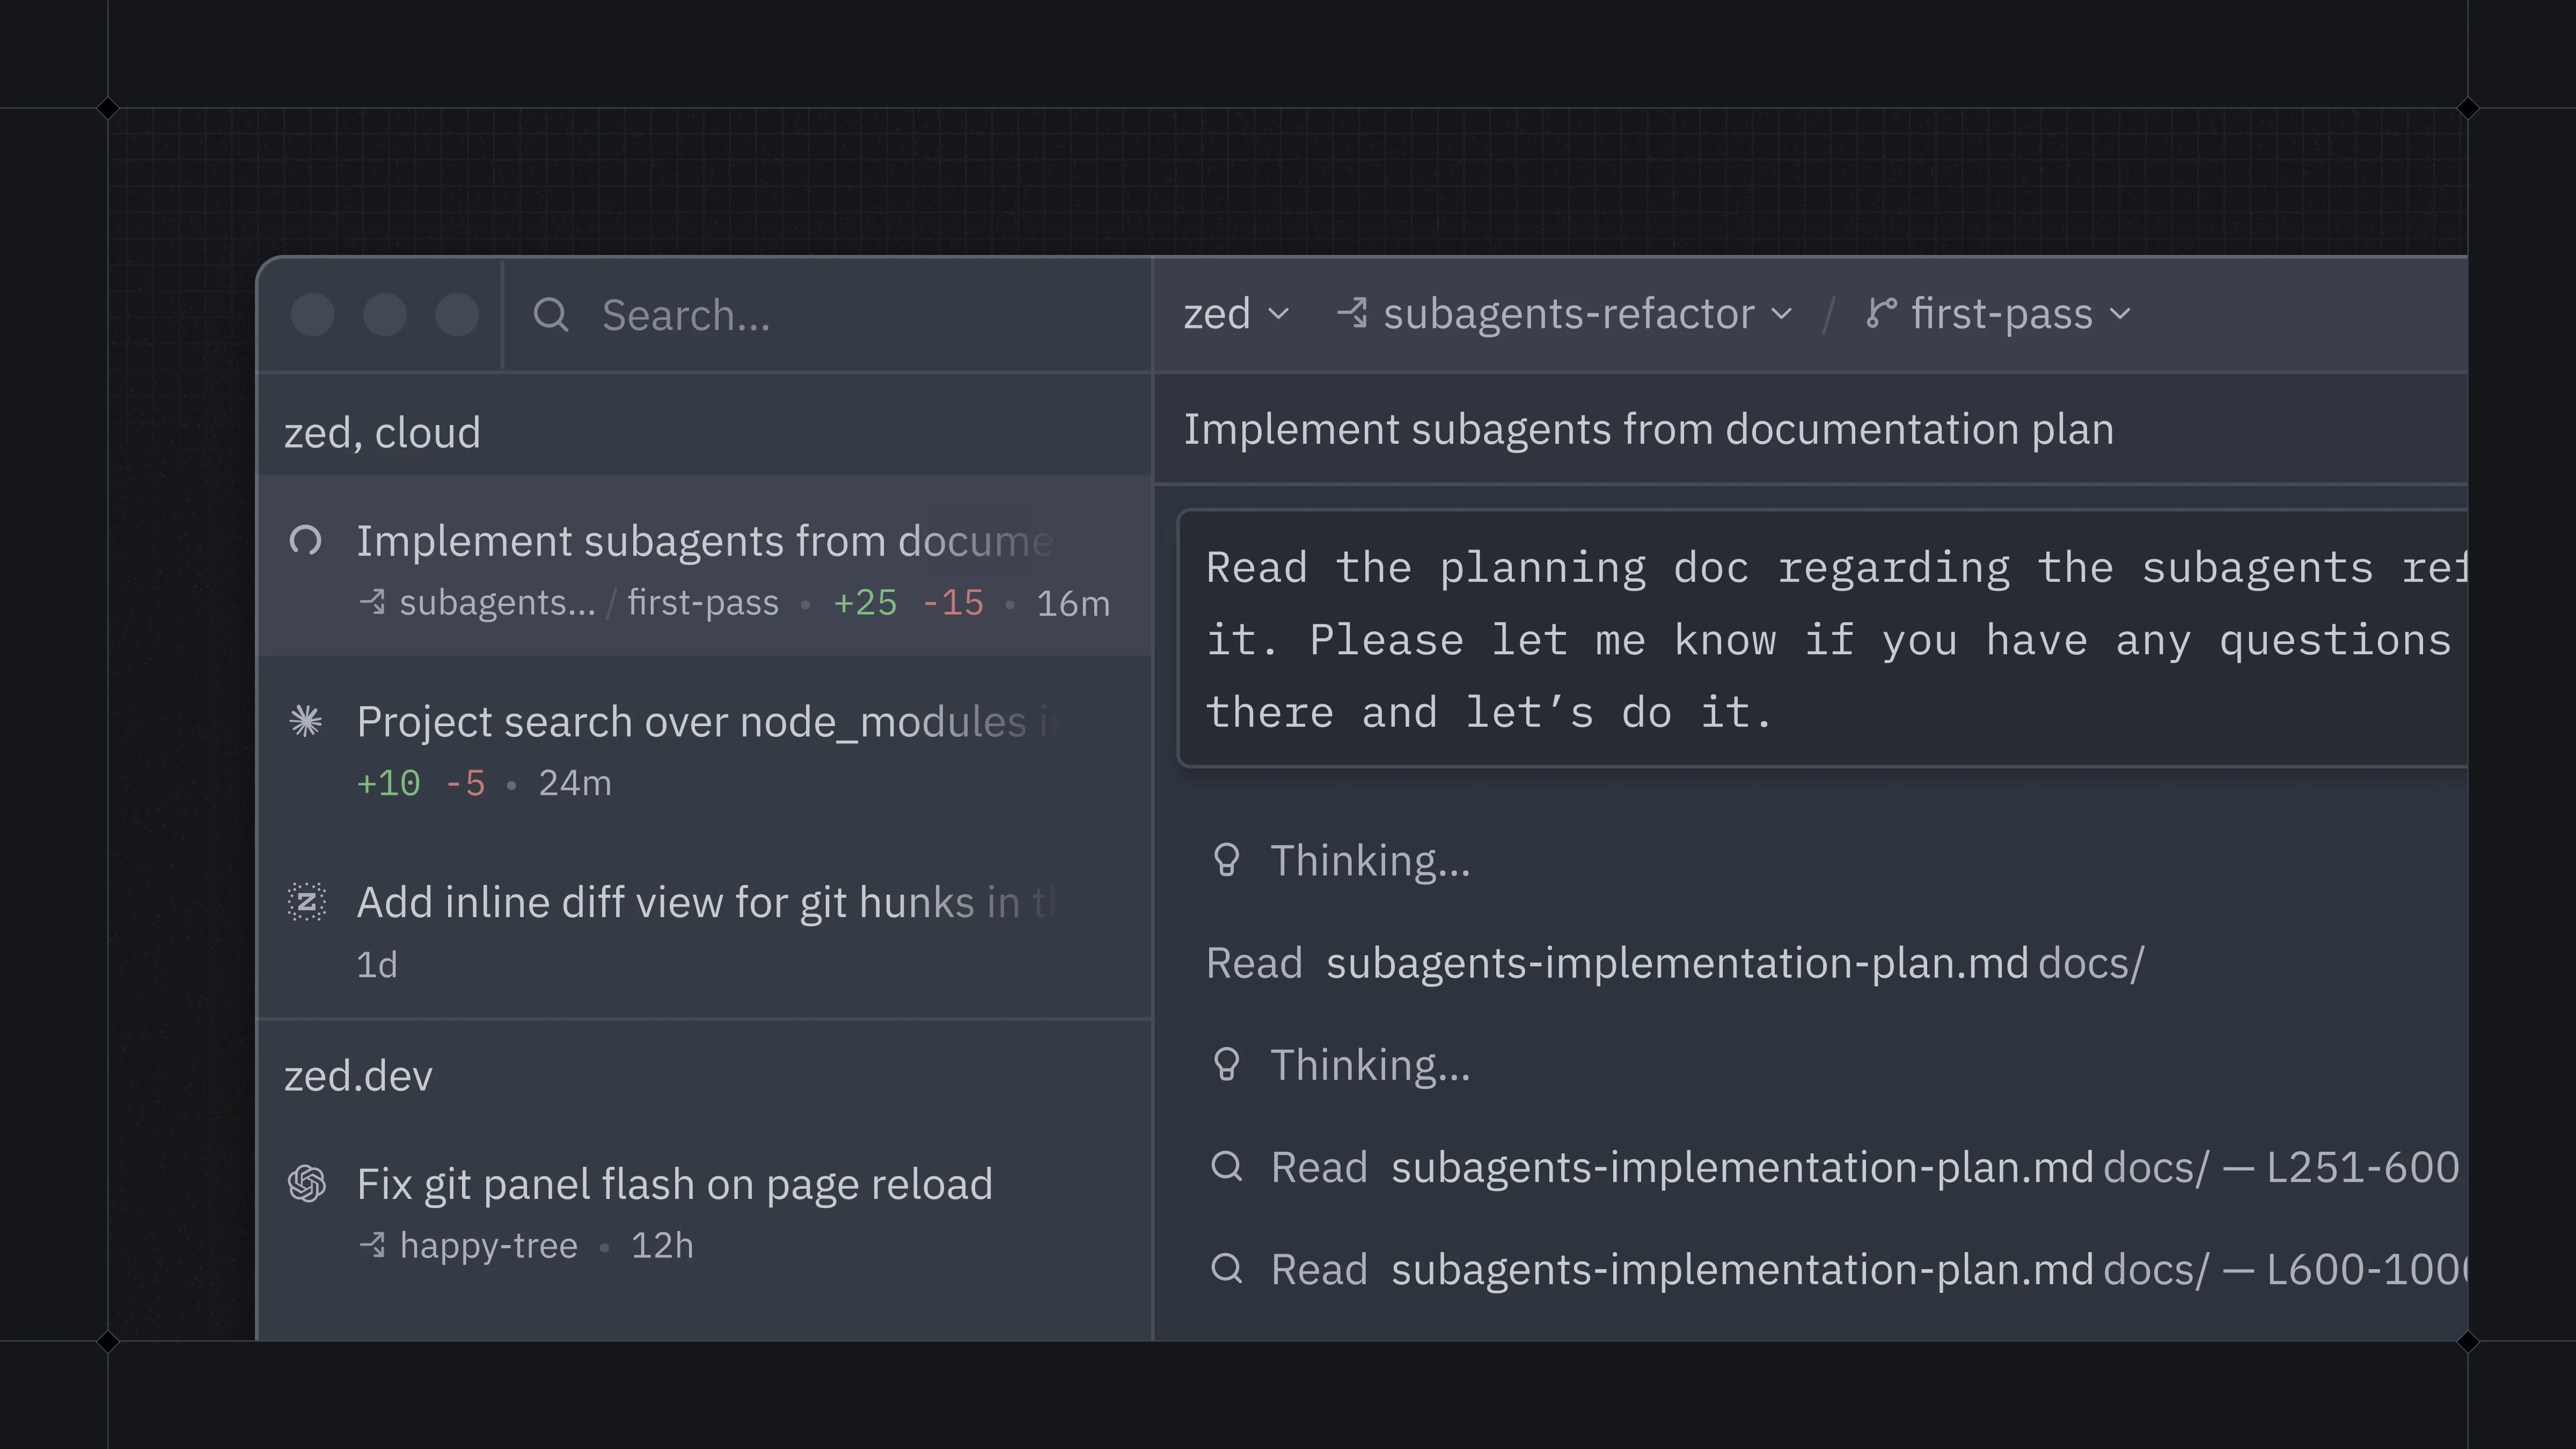Click the first Thinking lightbulb icon
Viewport: 2576px width, 1449px height.
(1226, 859)
